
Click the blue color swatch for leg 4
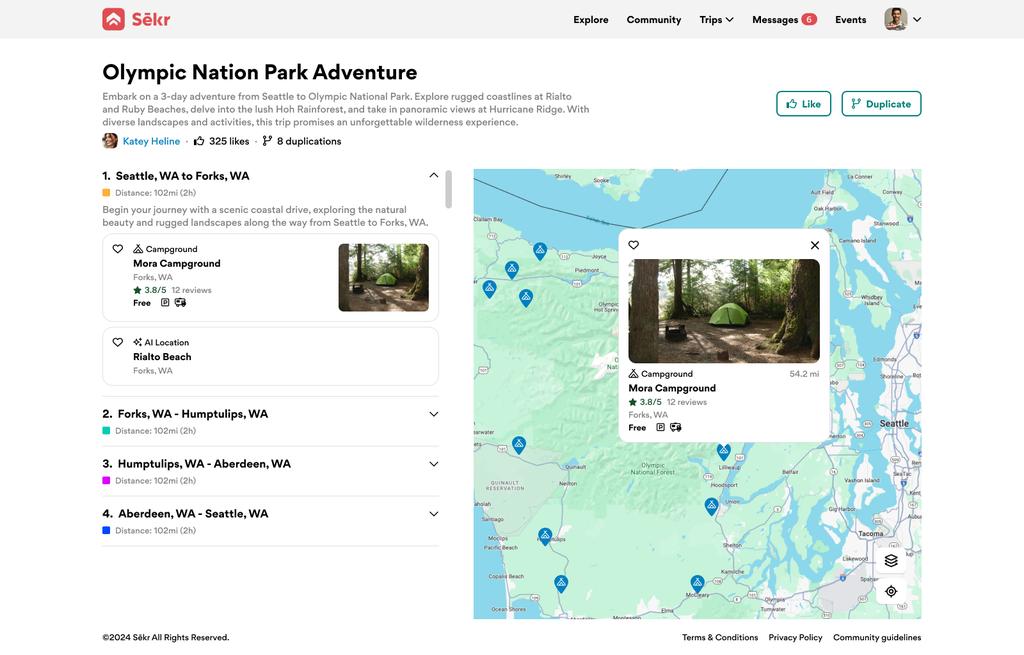[106, 531]
